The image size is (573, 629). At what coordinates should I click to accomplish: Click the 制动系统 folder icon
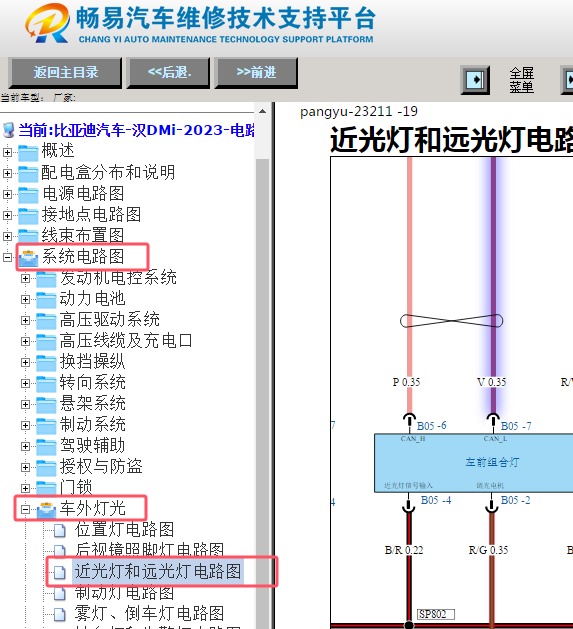tap(46, 425)
